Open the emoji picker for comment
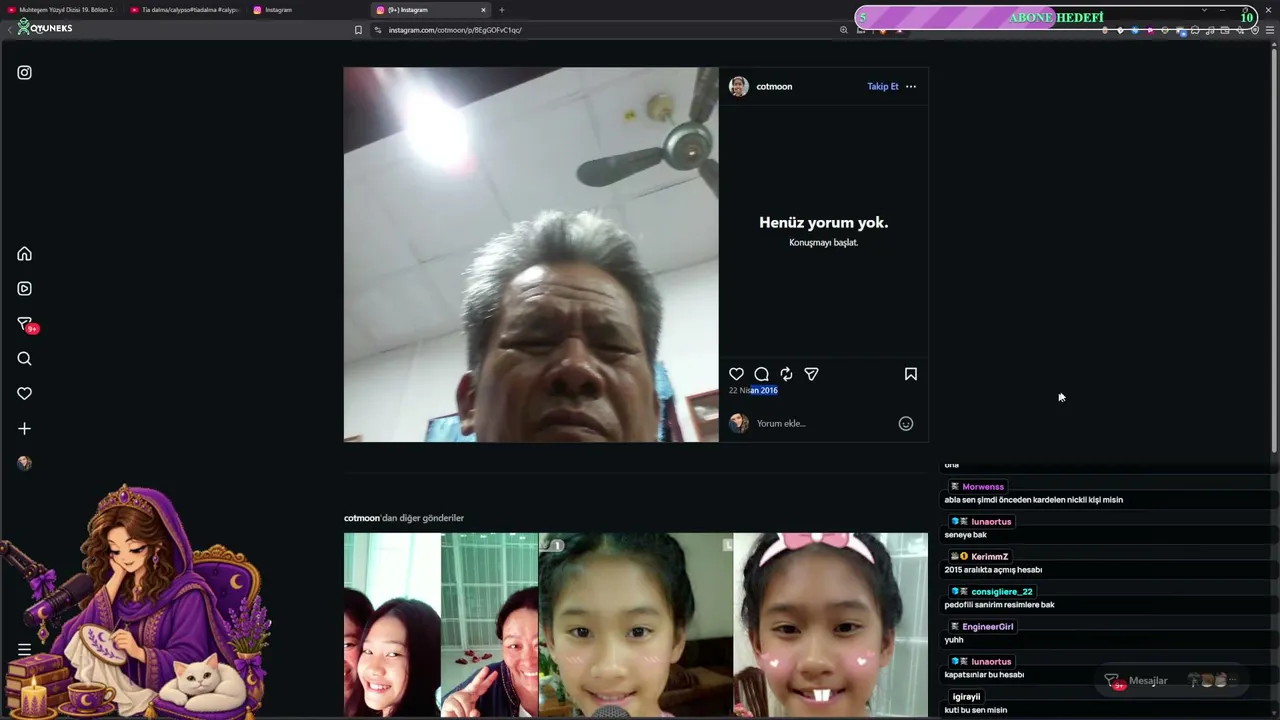 tap(906, 424)
